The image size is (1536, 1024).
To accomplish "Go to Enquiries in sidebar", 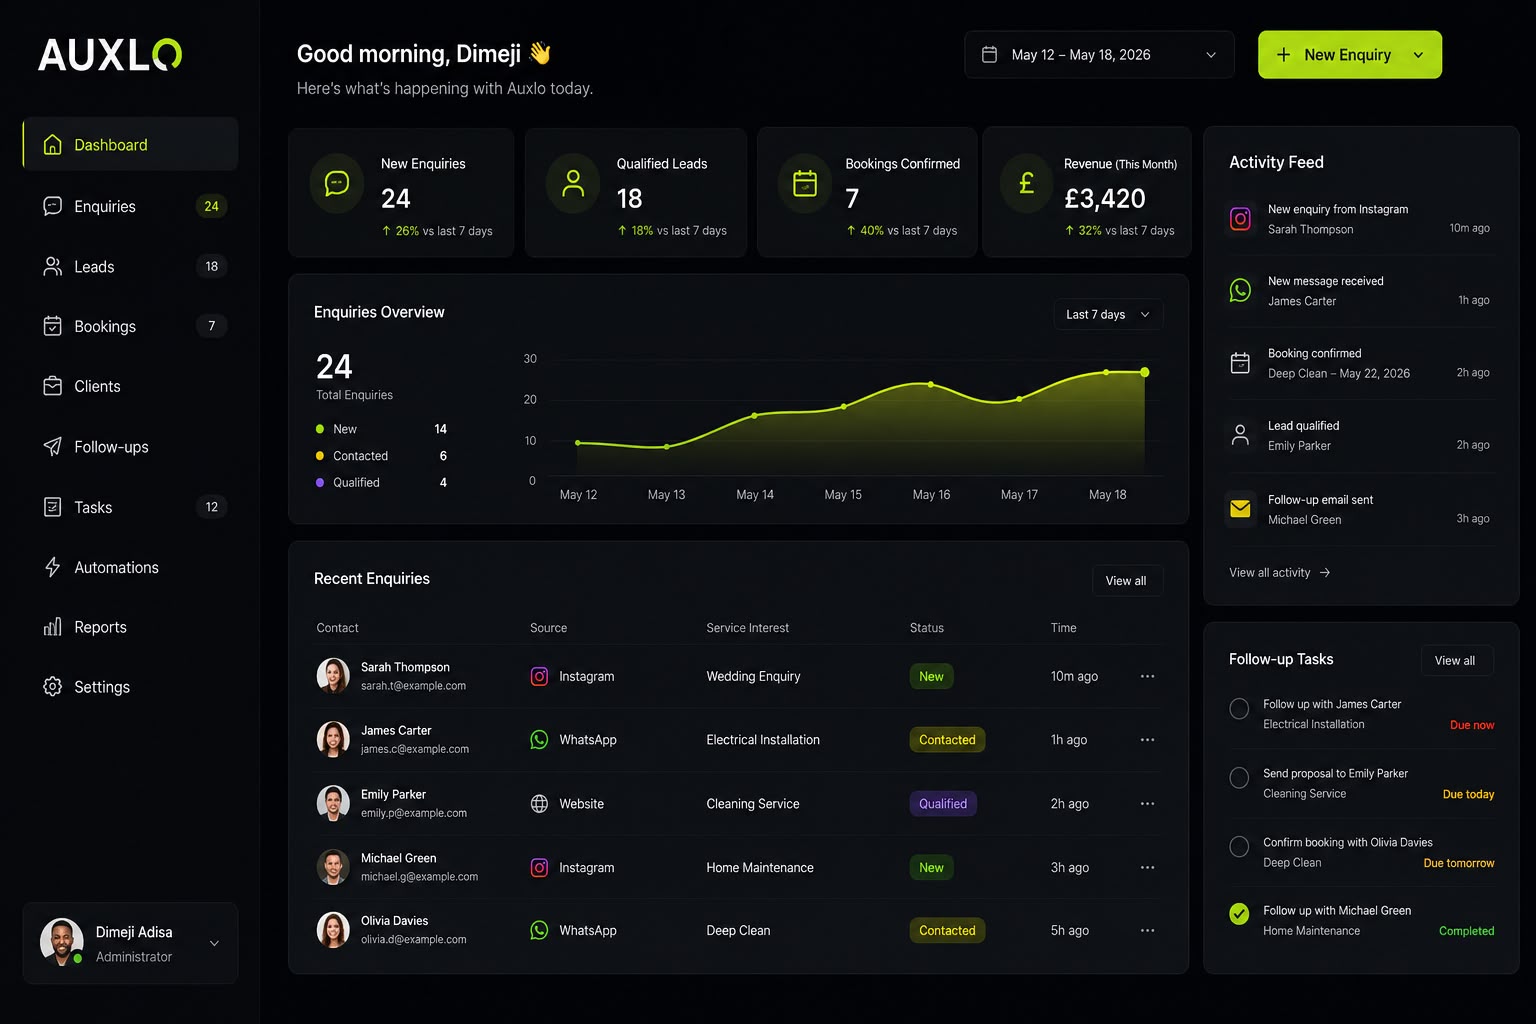I will coord(130,206).
